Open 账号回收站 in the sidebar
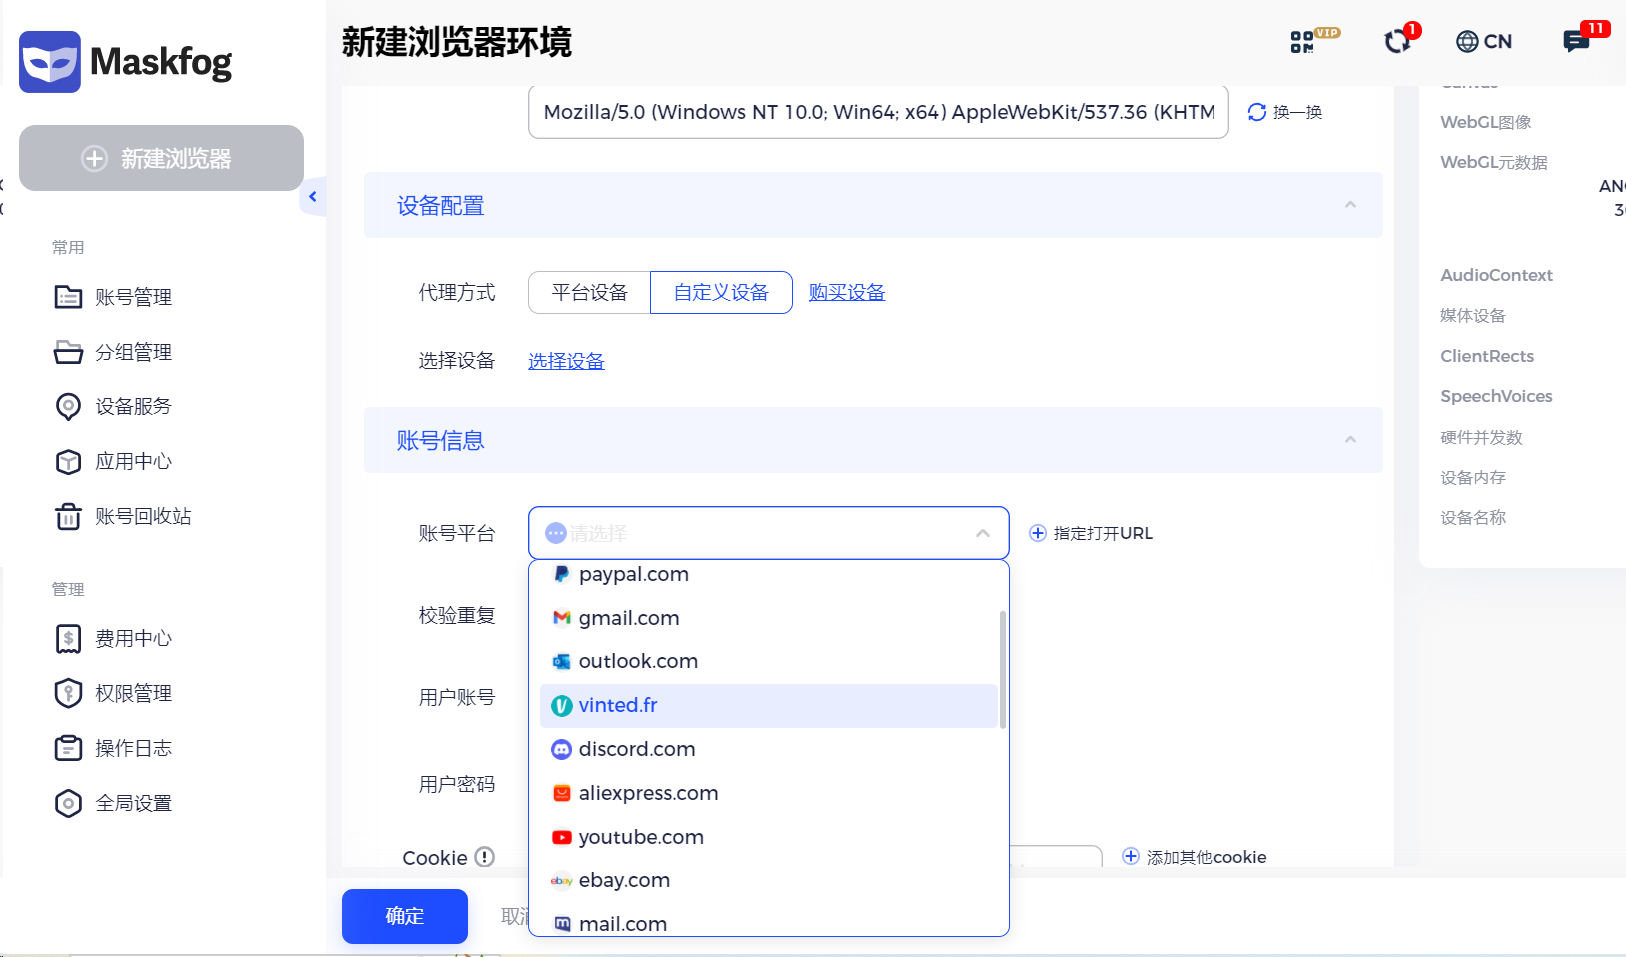 coord(123,516)
